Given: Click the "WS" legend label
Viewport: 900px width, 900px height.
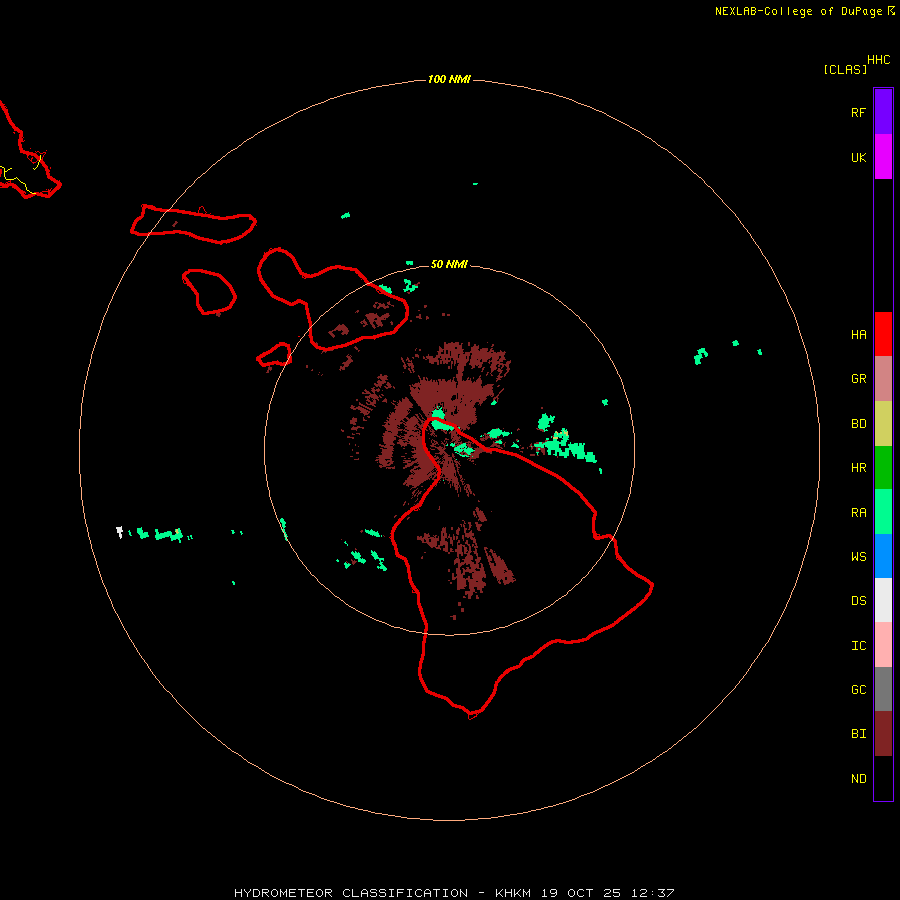Looking at the screenshot, I should [858, 556].
